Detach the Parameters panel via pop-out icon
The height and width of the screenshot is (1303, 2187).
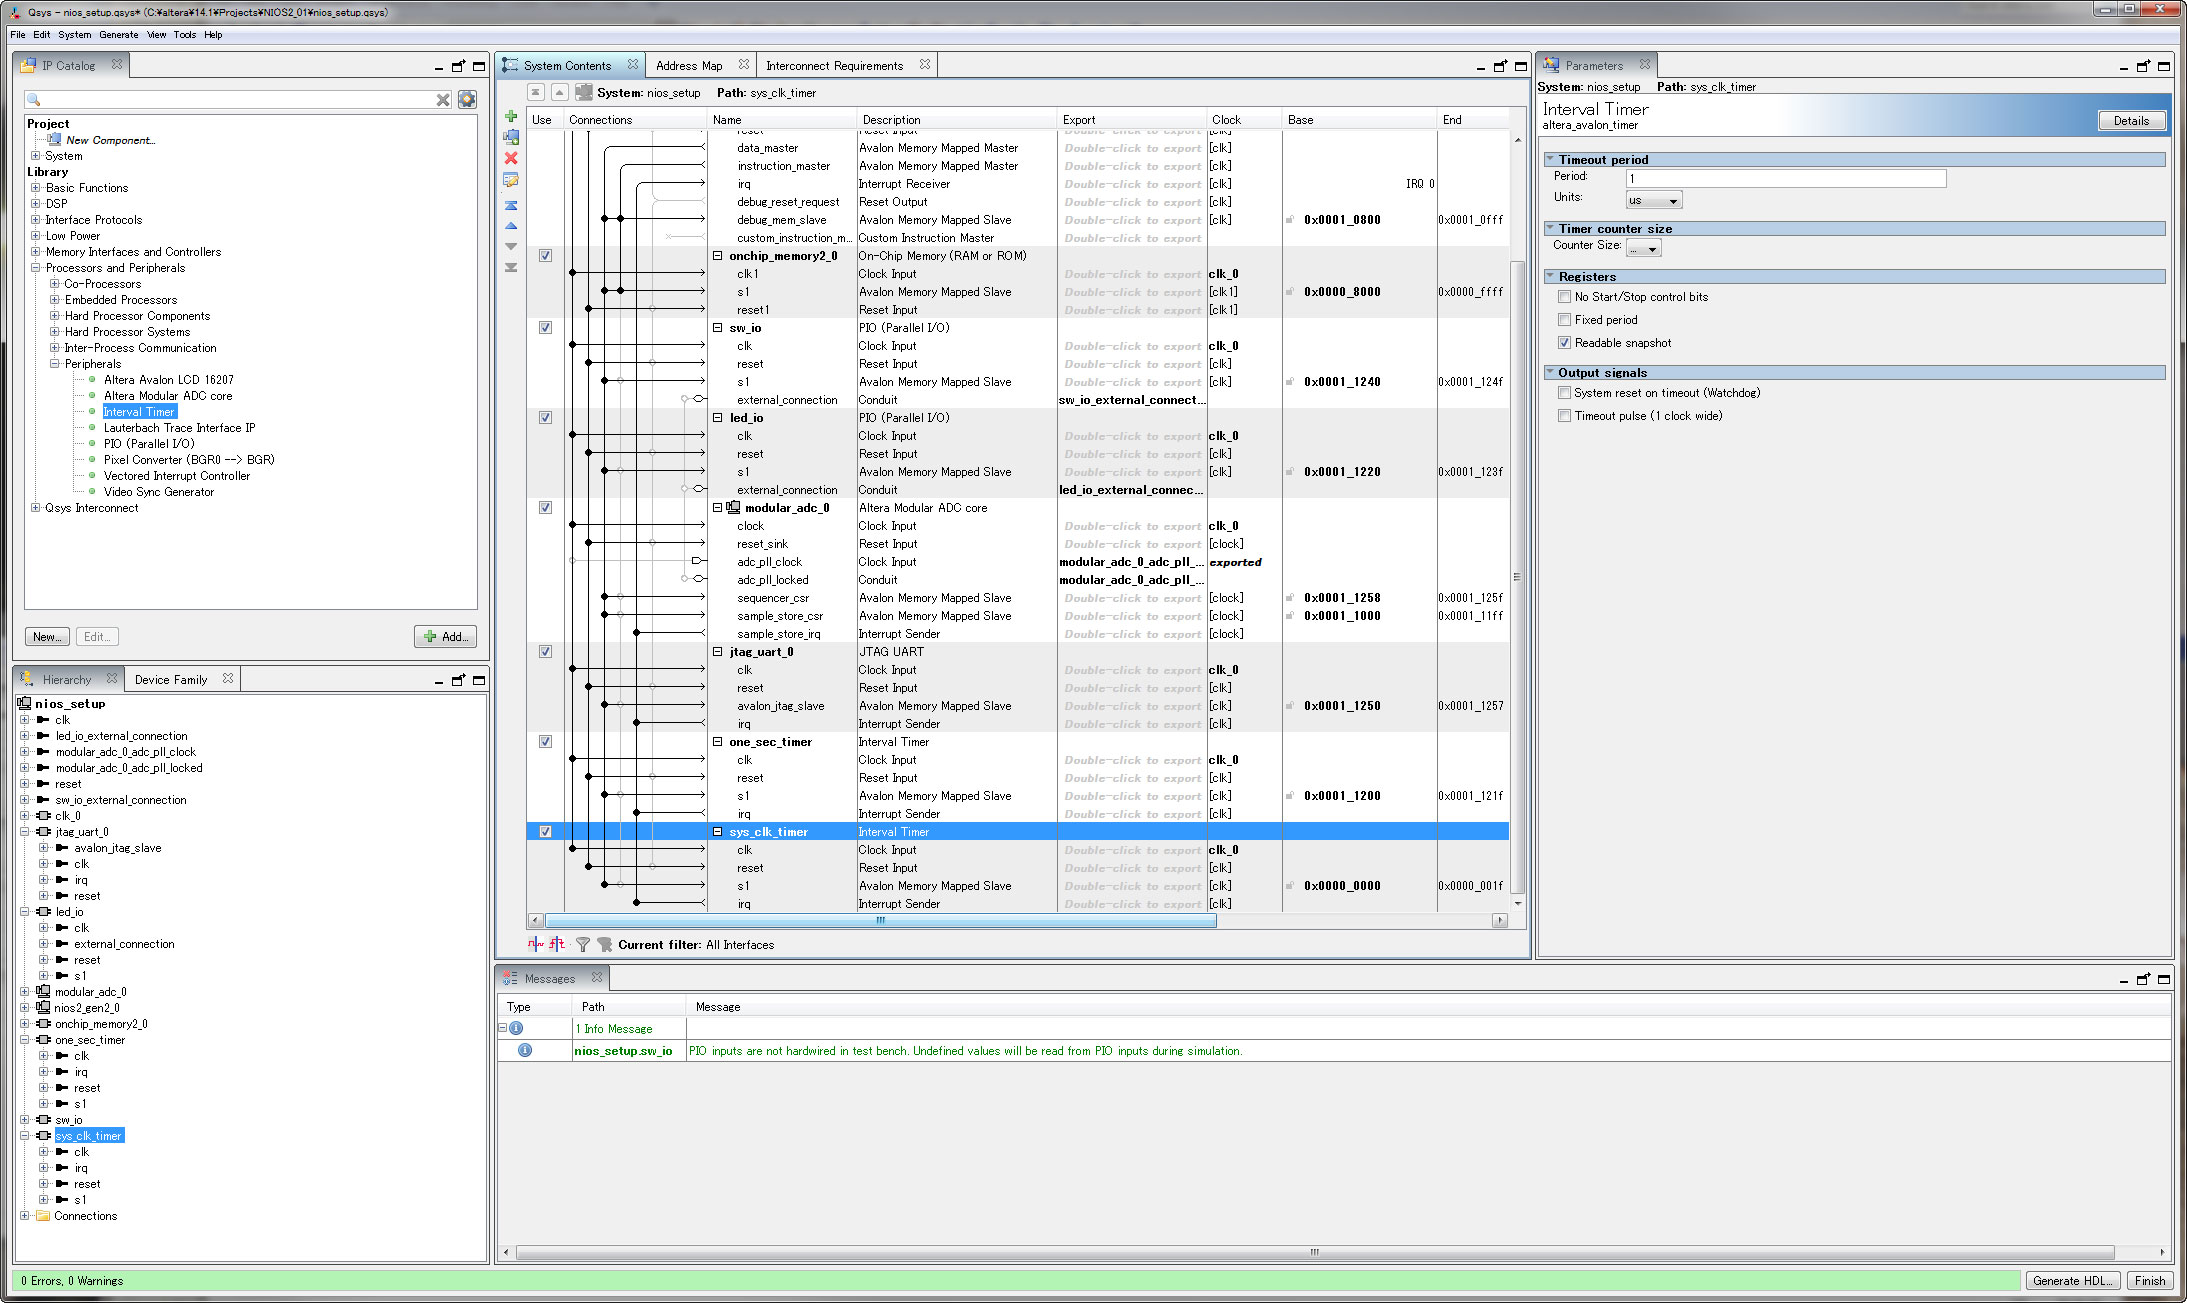[x=2143, y=66]
